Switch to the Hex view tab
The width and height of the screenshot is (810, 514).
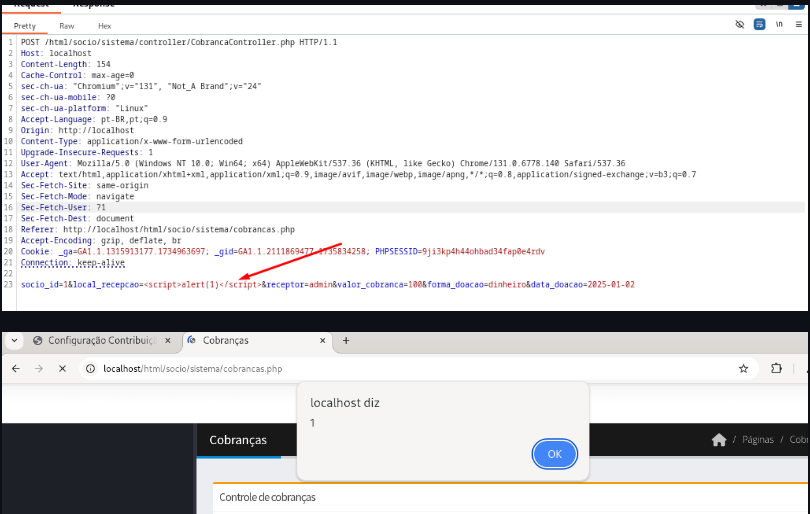pos(104,26)
